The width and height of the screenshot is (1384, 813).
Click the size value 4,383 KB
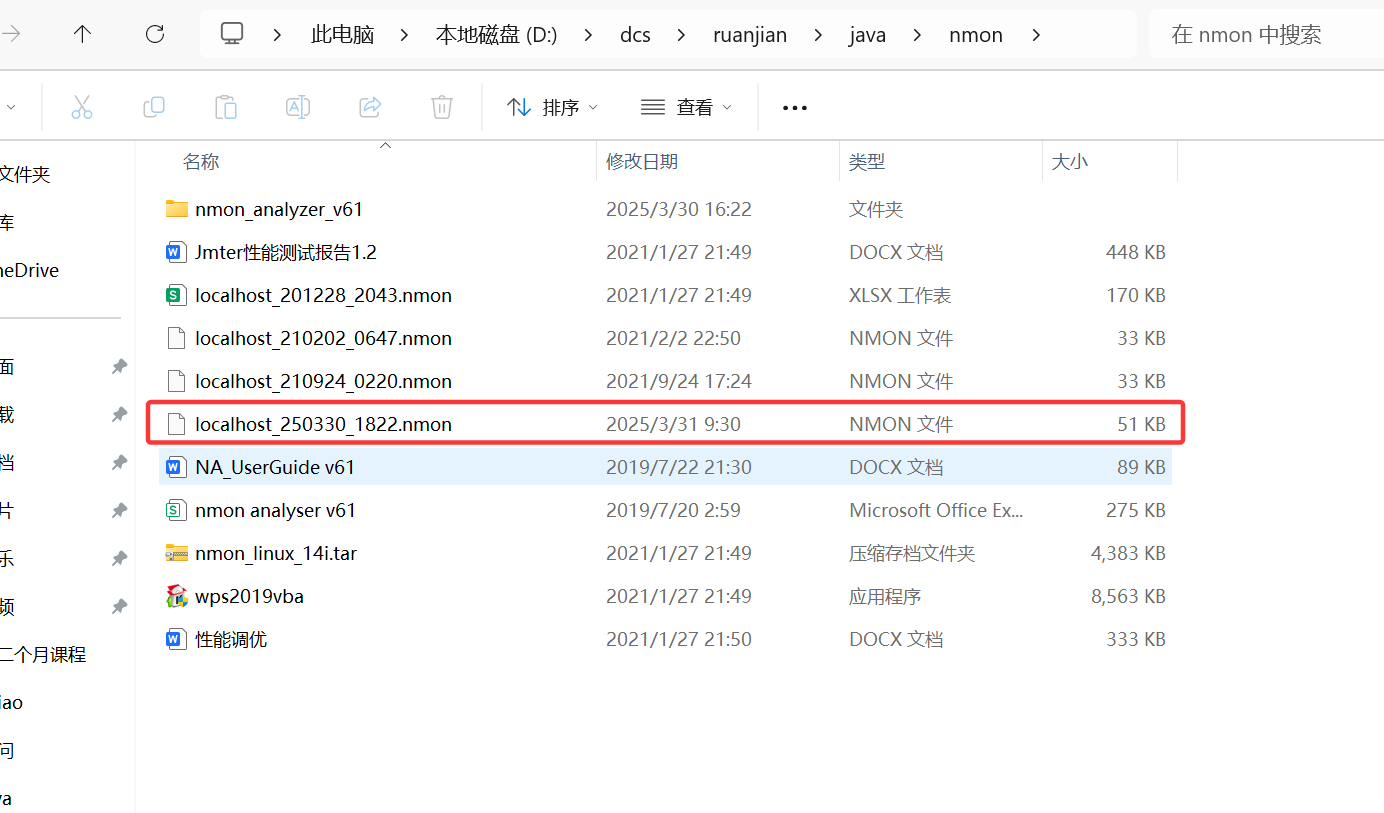(1128, 553)
